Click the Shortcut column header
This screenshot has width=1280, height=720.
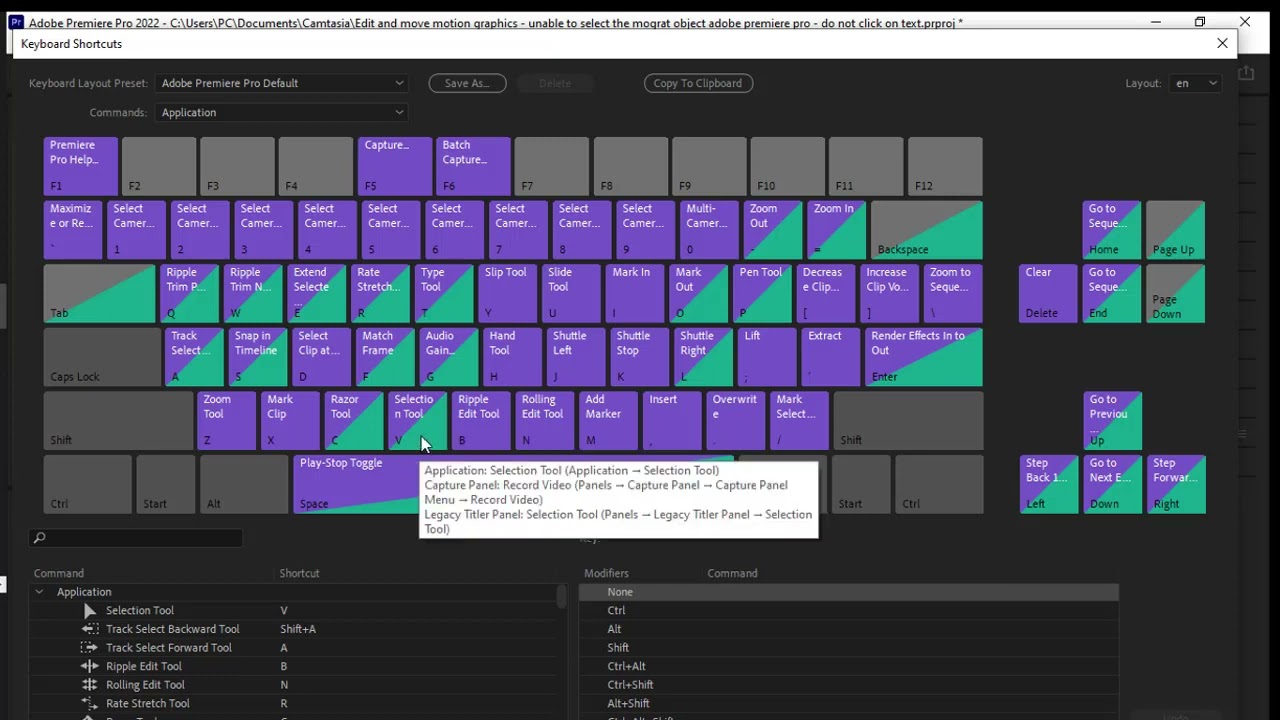[299, 573]
